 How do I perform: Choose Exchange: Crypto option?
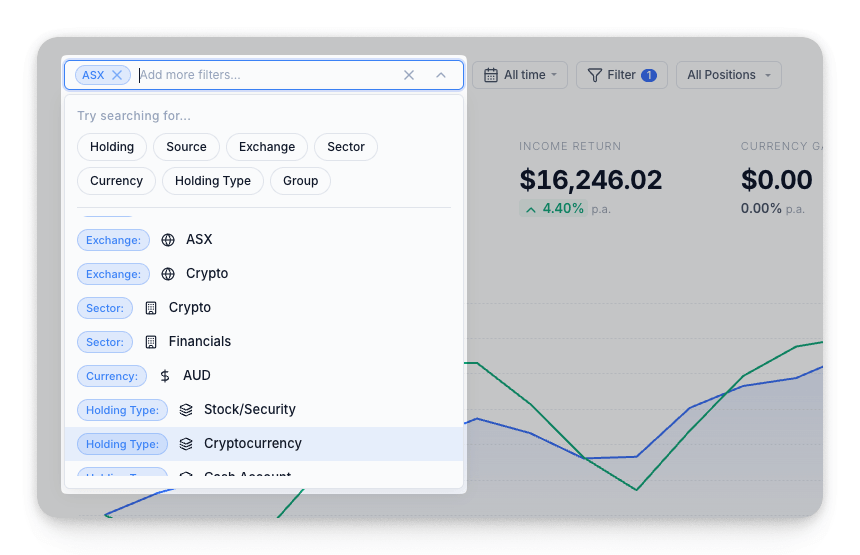click(264, 274)
